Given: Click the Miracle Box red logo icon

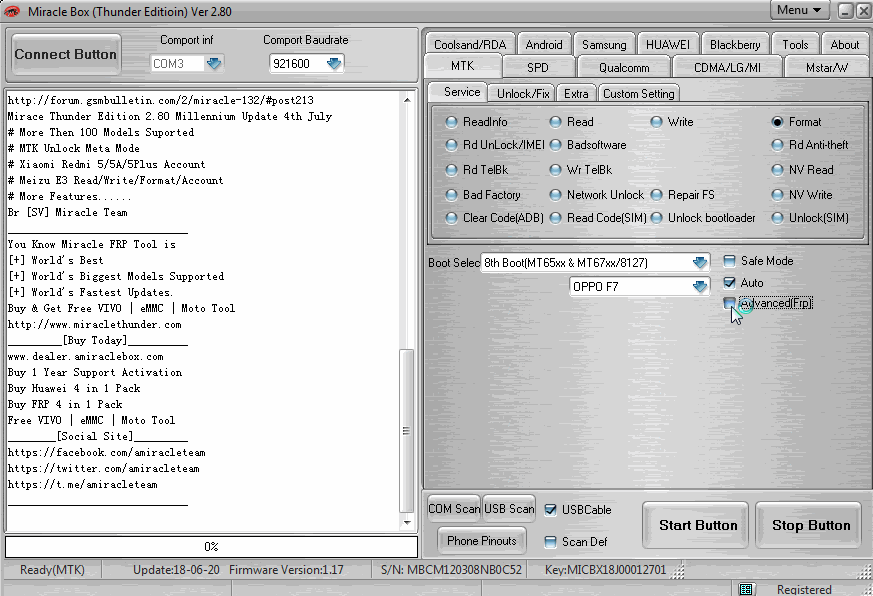Looking at the screenshot, I should [x=12, y=11].
